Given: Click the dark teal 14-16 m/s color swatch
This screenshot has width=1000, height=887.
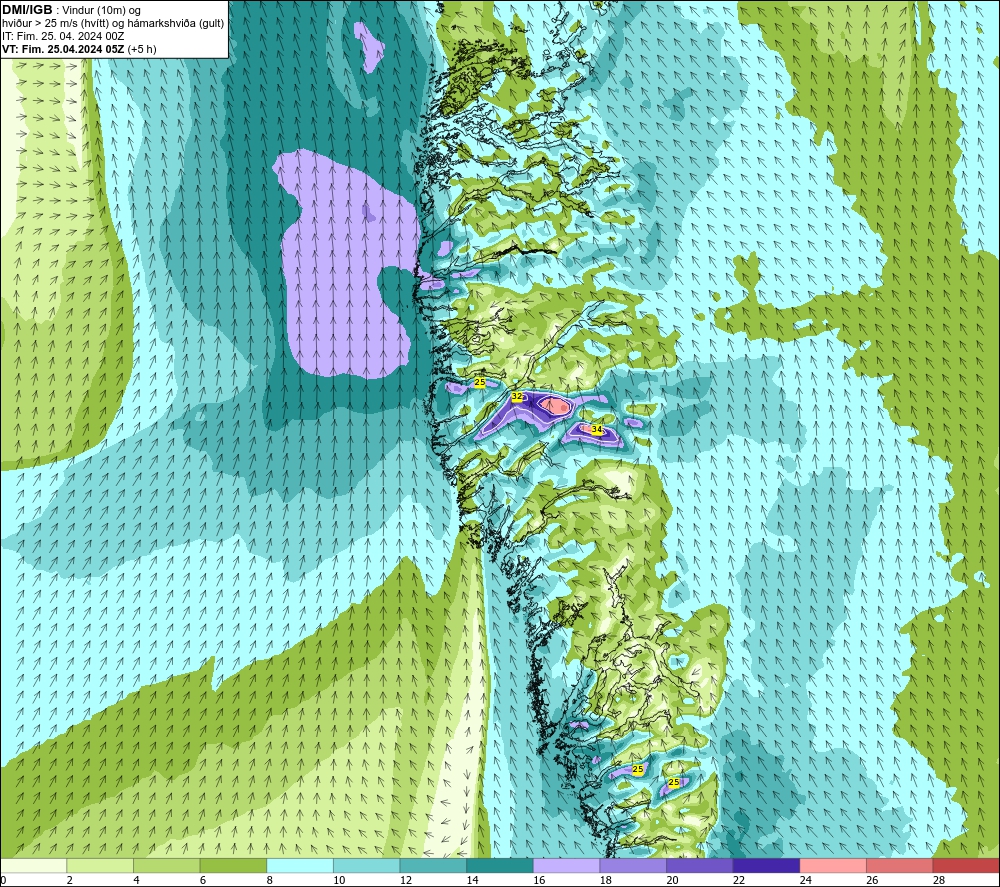Looking at the screenshot, I should tap(500, 865).
